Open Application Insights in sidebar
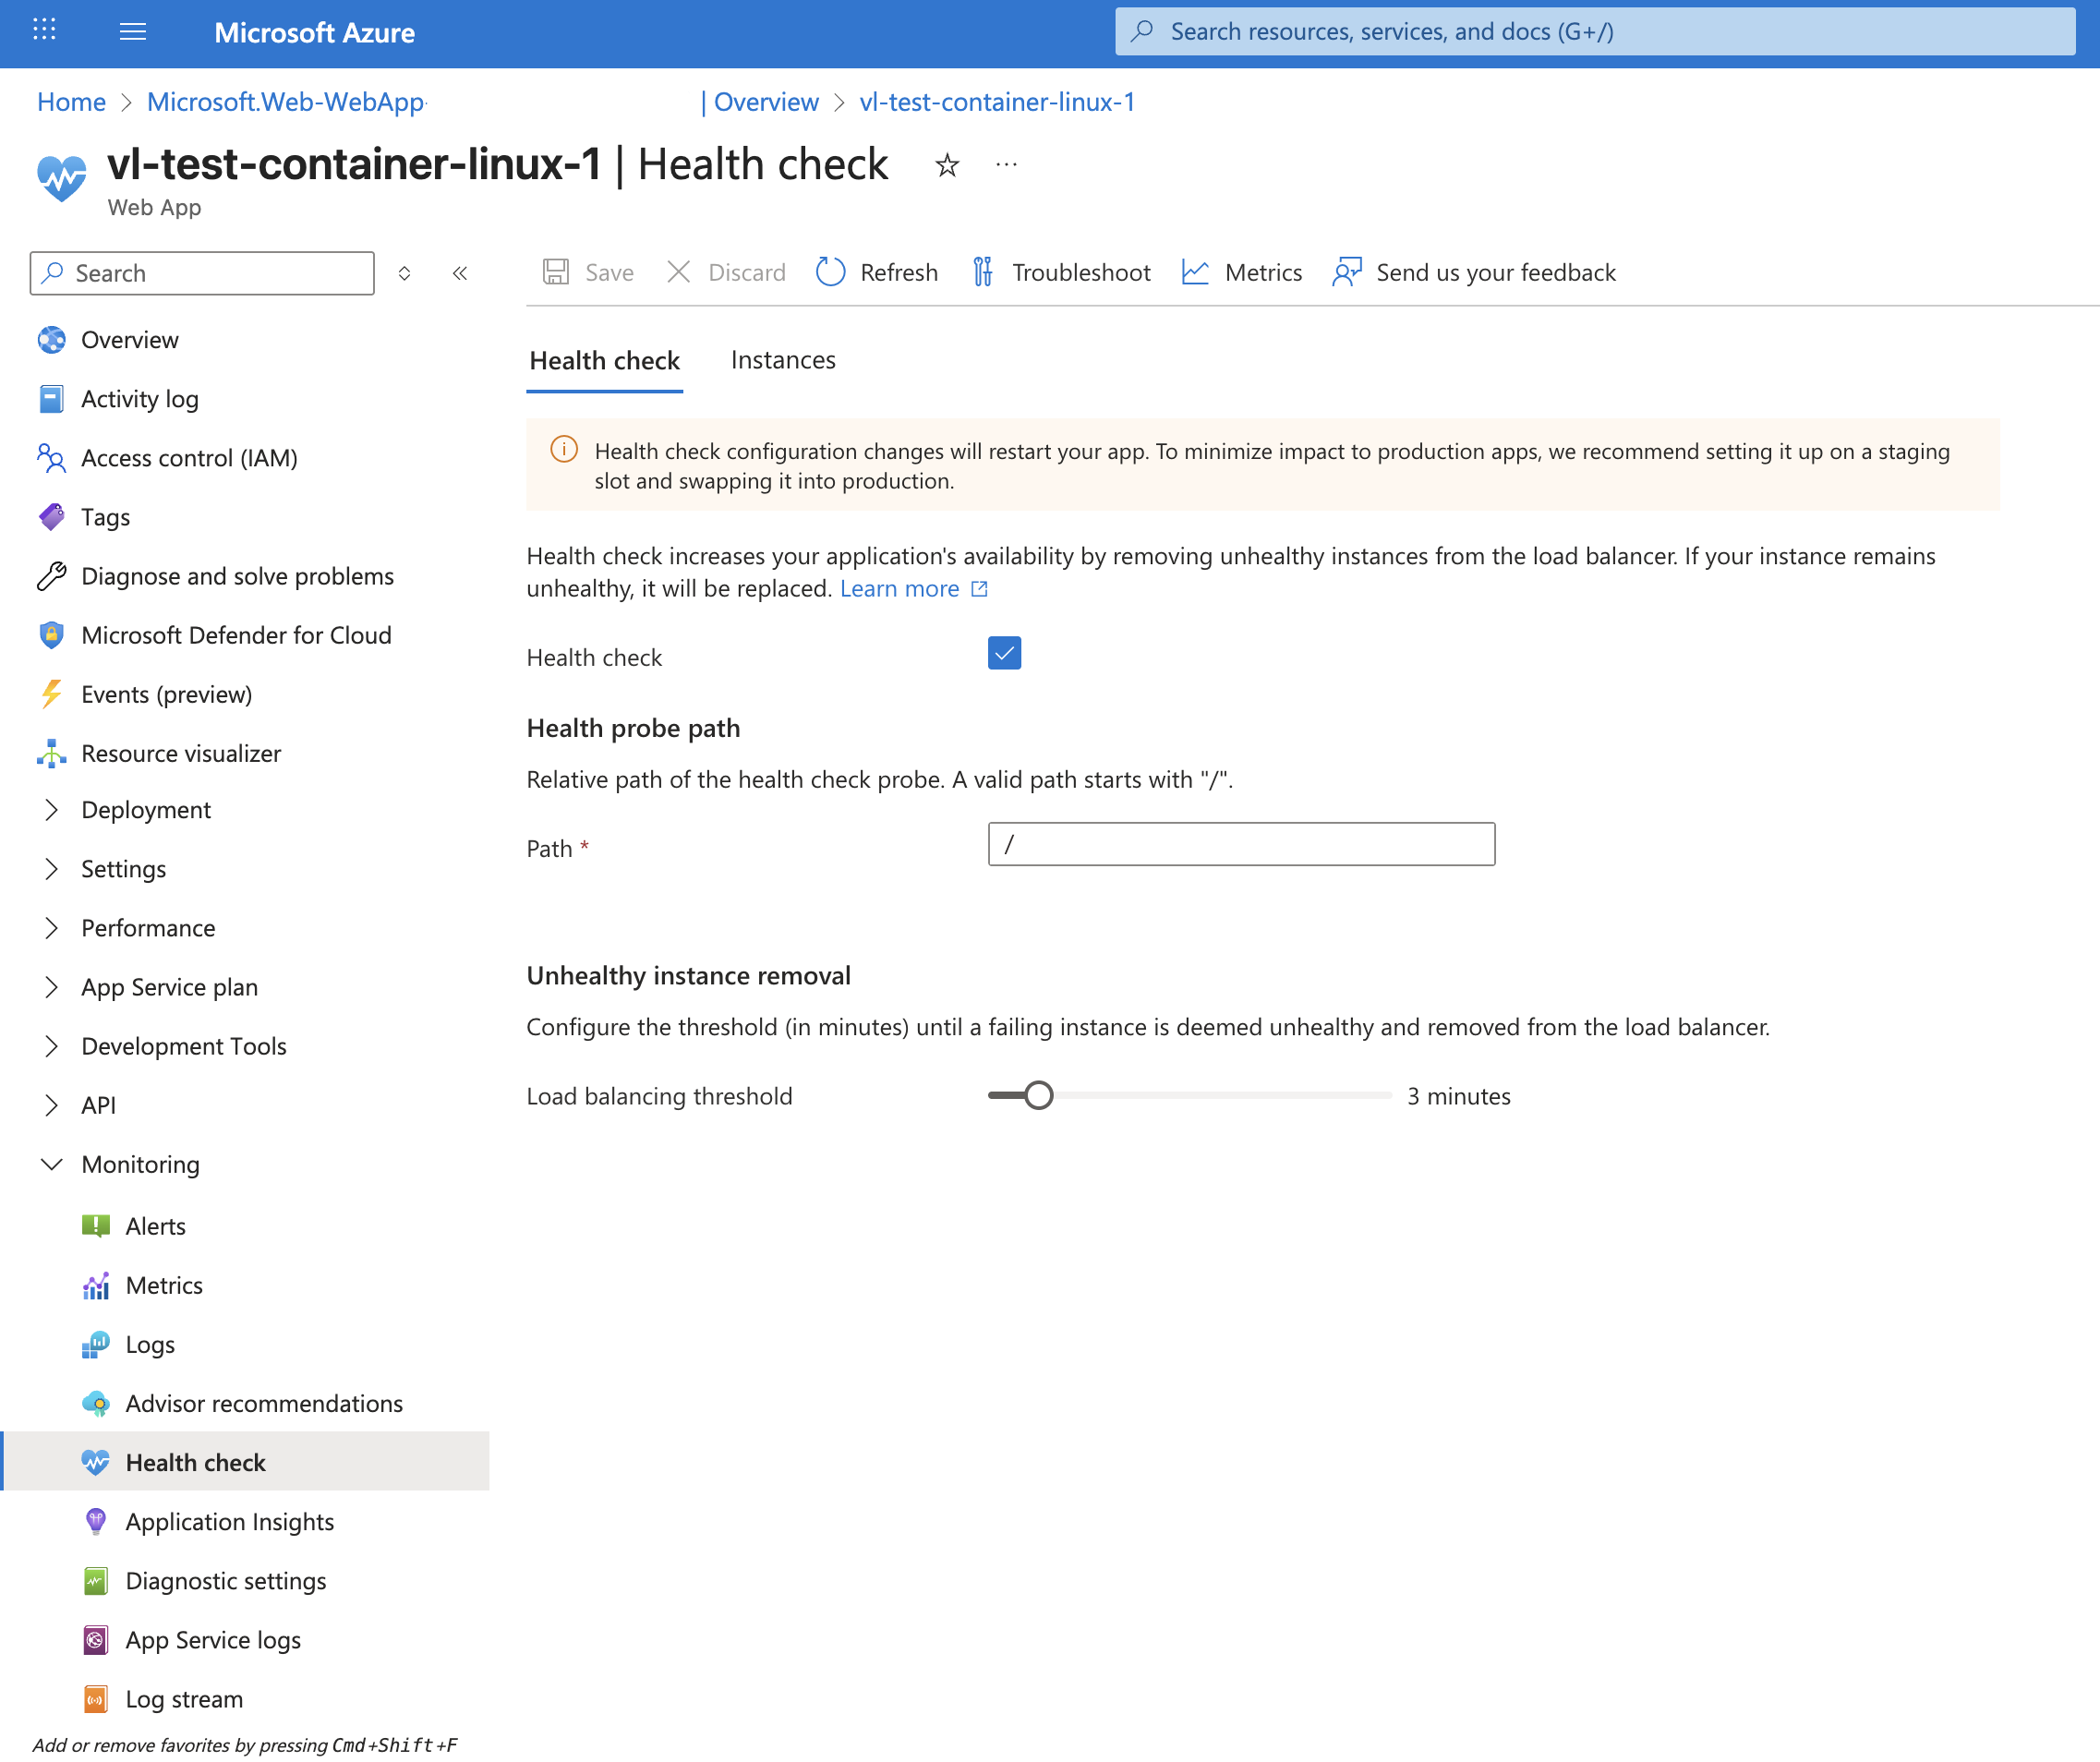2100x1762 pixels. tap(229, 1521)
